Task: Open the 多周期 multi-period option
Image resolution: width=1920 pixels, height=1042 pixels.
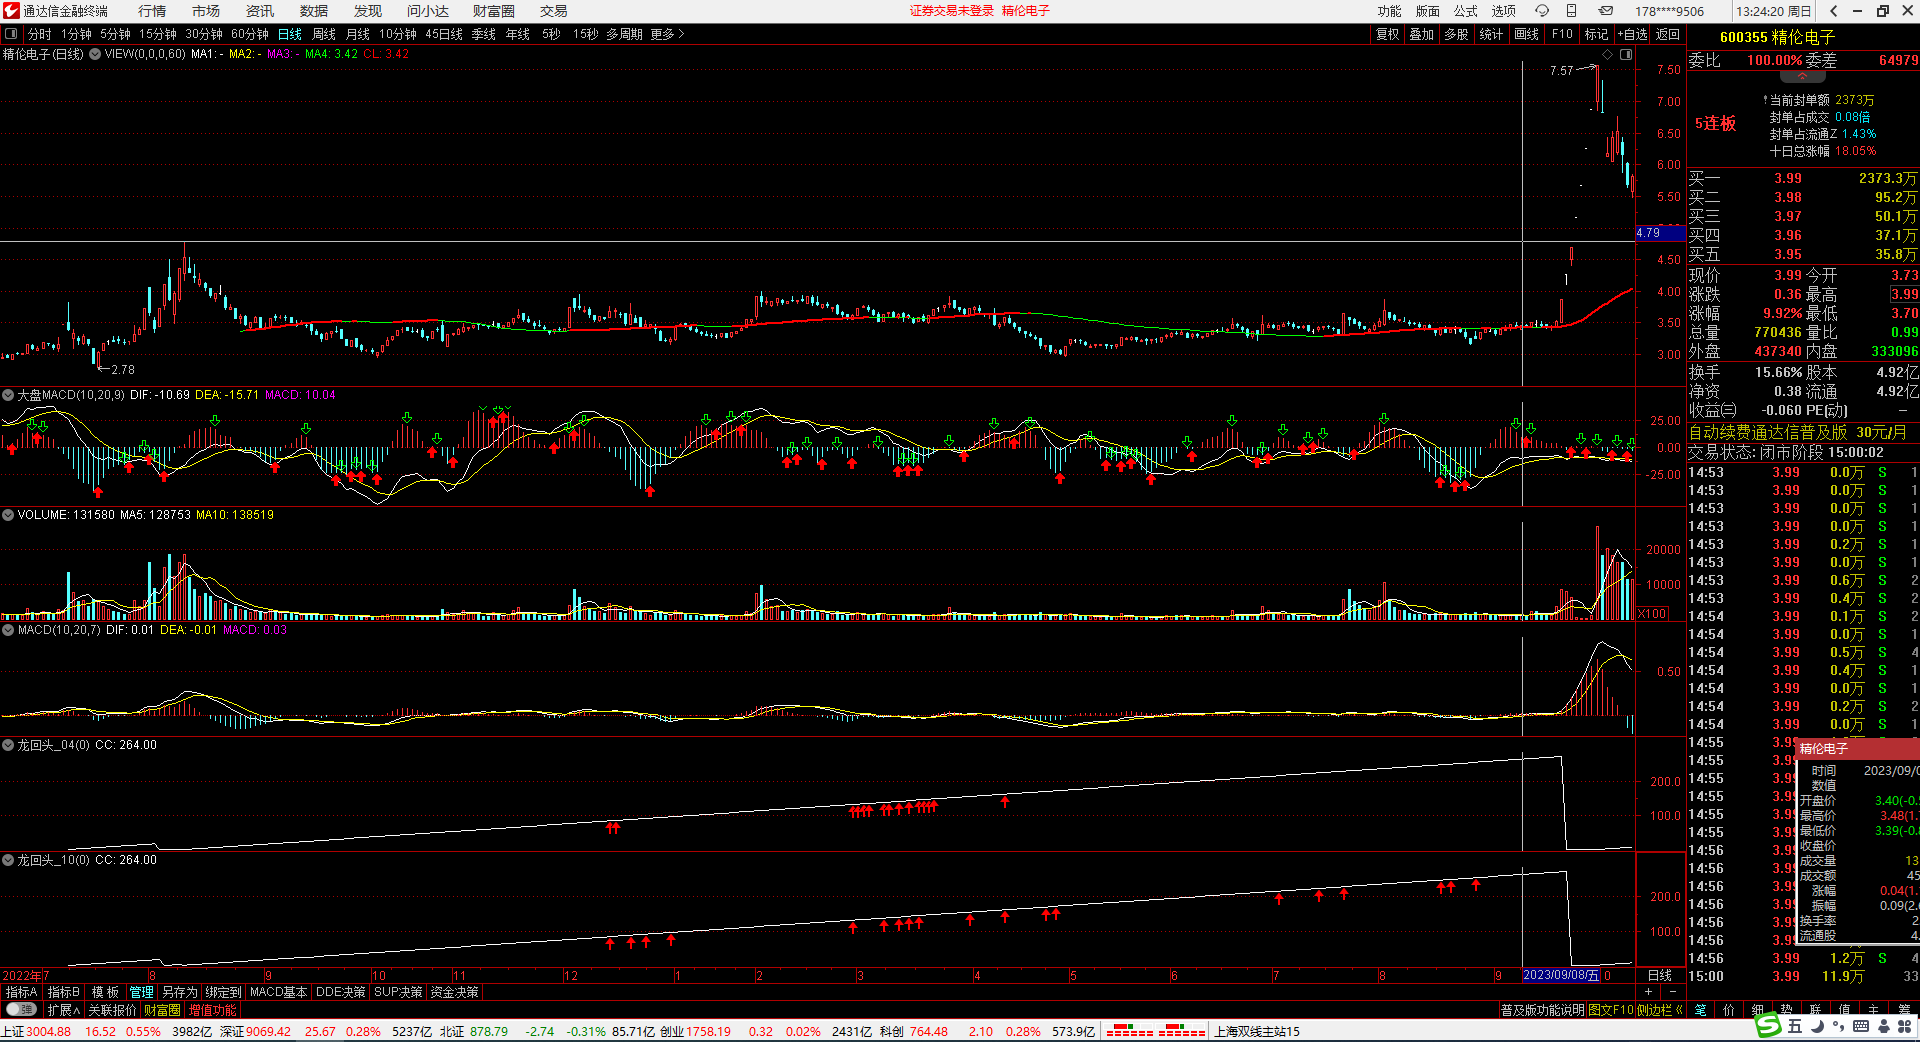Action: (x=624, y=34)
